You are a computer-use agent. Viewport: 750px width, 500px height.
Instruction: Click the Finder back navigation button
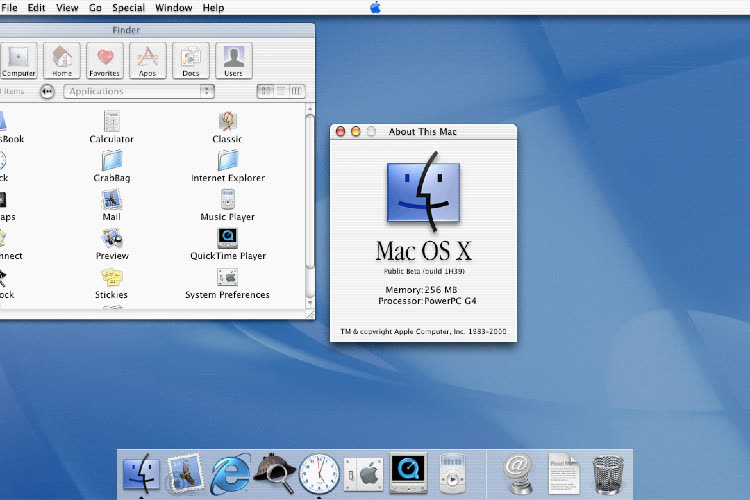(x=47, y=91)
